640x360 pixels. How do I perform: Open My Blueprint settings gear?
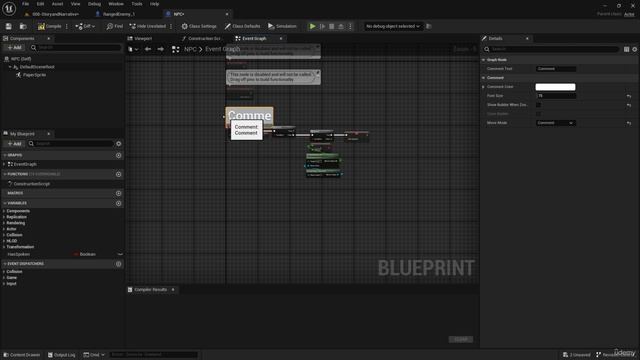119,144
